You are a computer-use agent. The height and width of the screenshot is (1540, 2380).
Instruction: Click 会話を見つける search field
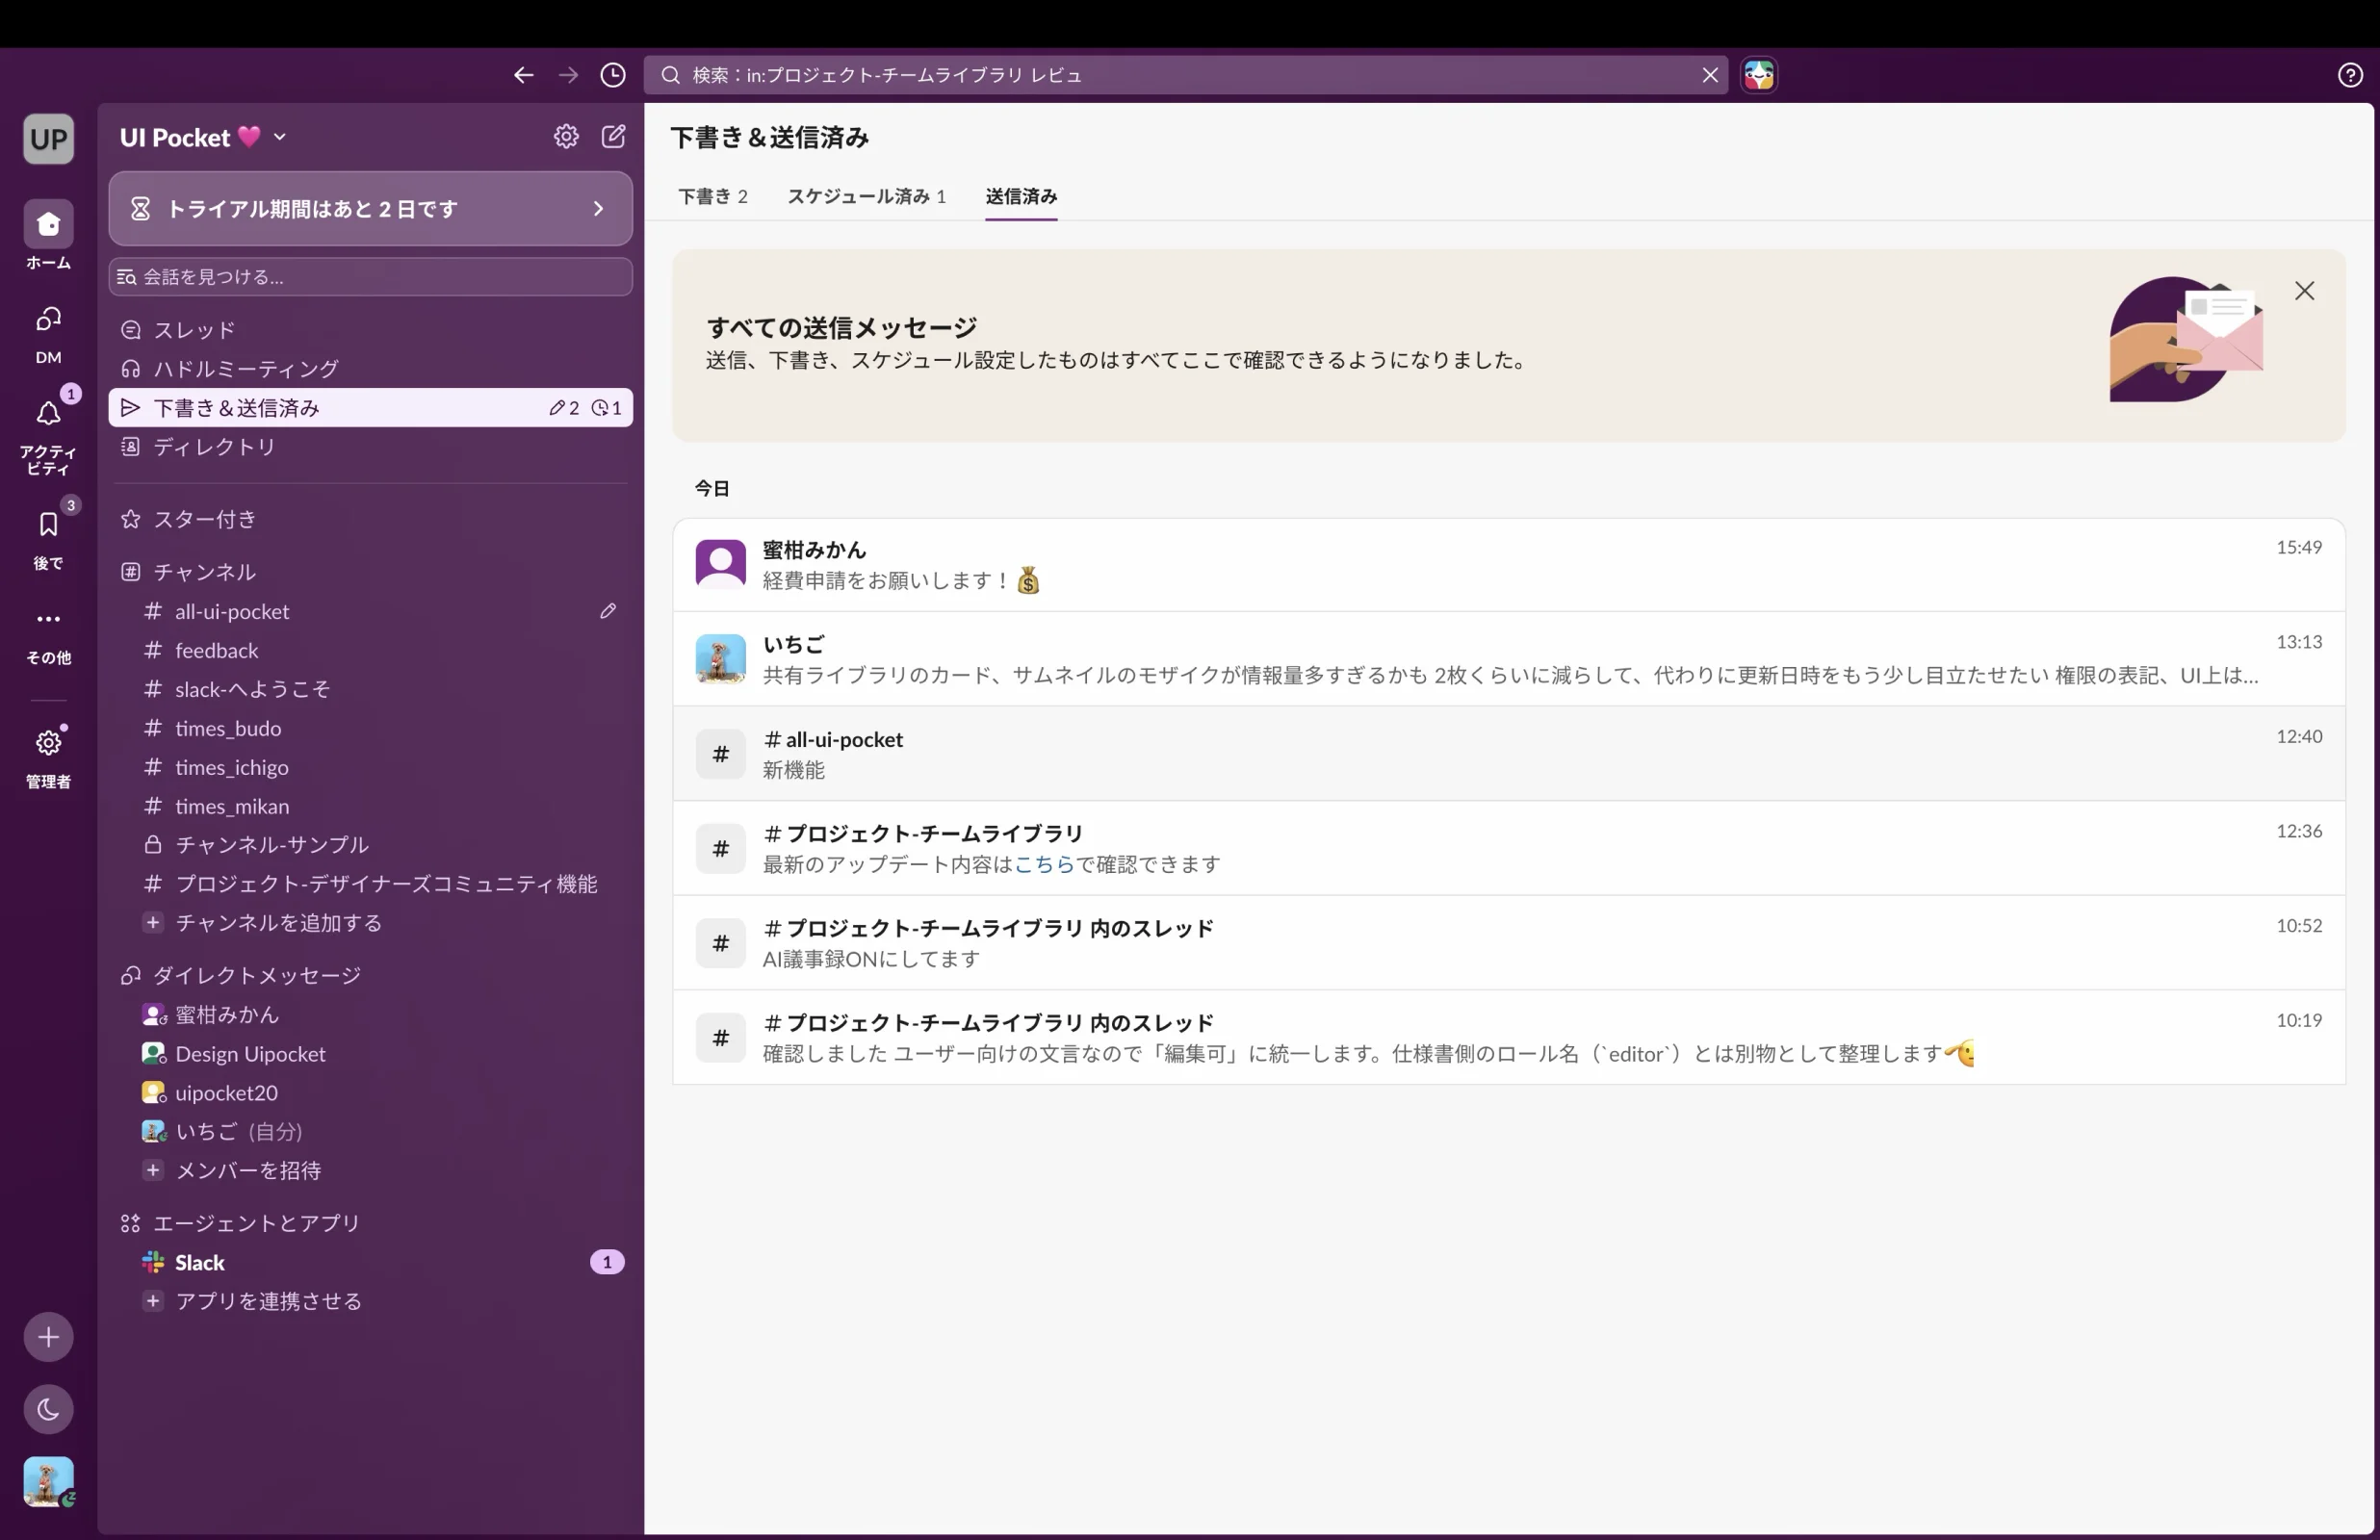370,276
